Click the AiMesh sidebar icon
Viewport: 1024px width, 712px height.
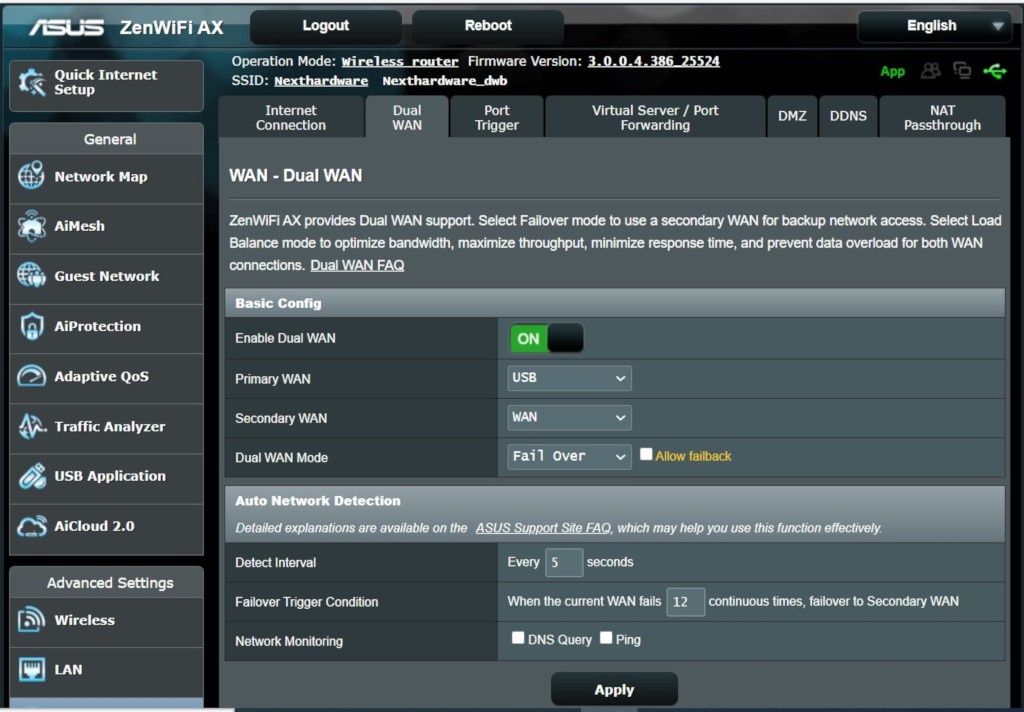(x=31, y=226)
